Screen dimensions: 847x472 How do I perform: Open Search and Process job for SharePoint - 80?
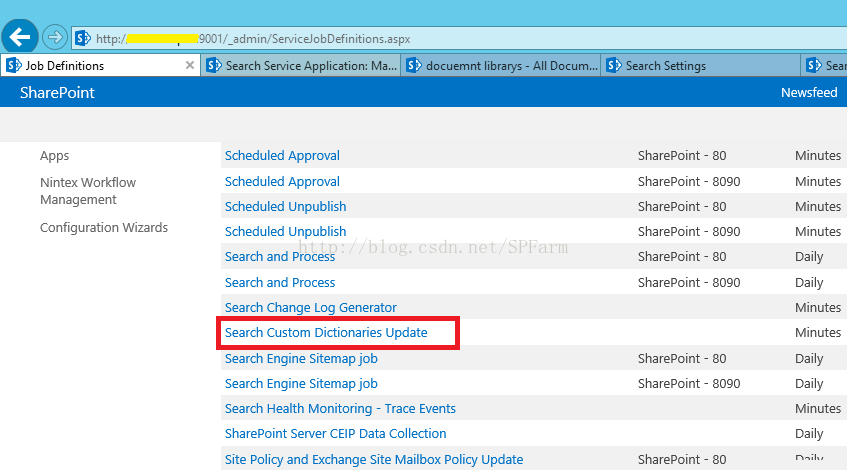[280, 257]
